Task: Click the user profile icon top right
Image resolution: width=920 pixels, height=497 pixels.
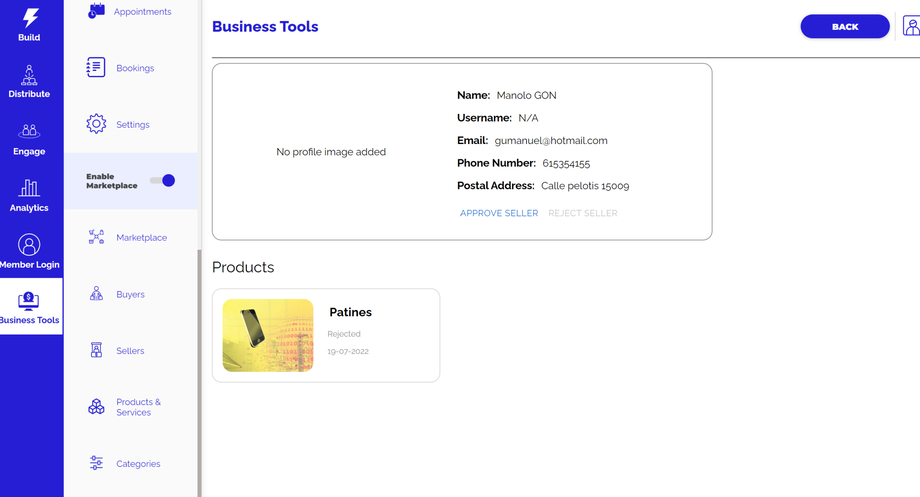Action: 911,26
